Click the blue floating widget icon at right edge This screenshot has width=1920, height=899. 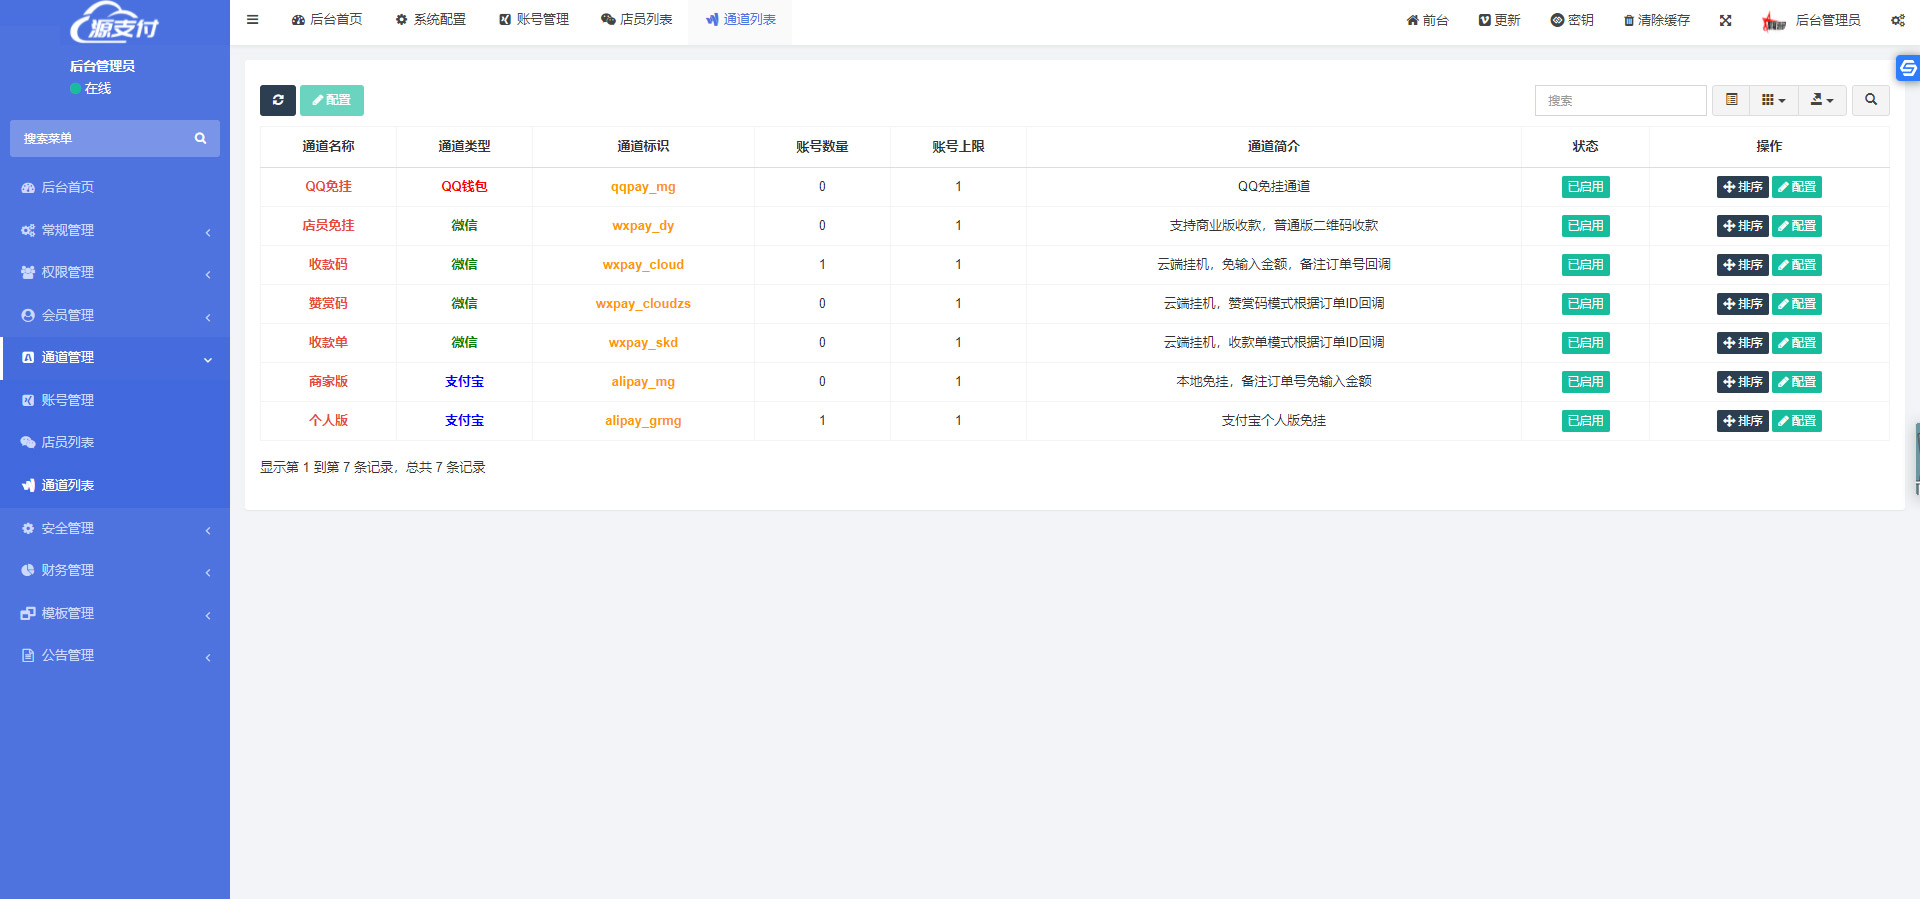[1908, 68]
